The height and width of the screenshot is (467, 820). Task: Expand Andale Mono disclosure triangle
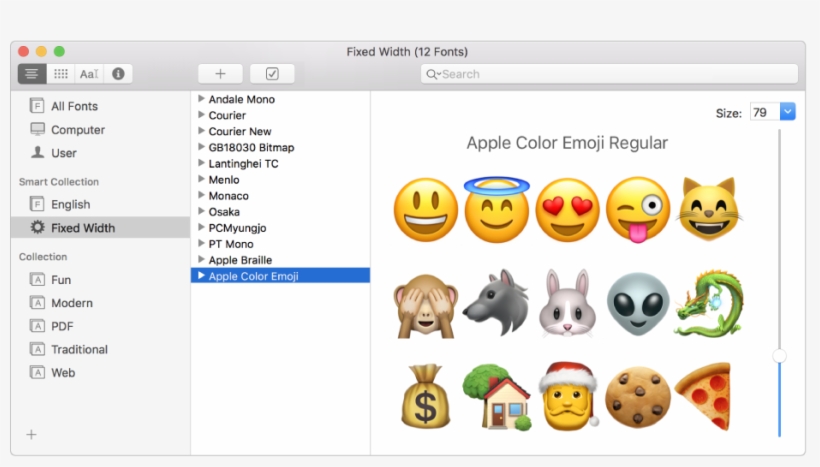click(201, 98)
